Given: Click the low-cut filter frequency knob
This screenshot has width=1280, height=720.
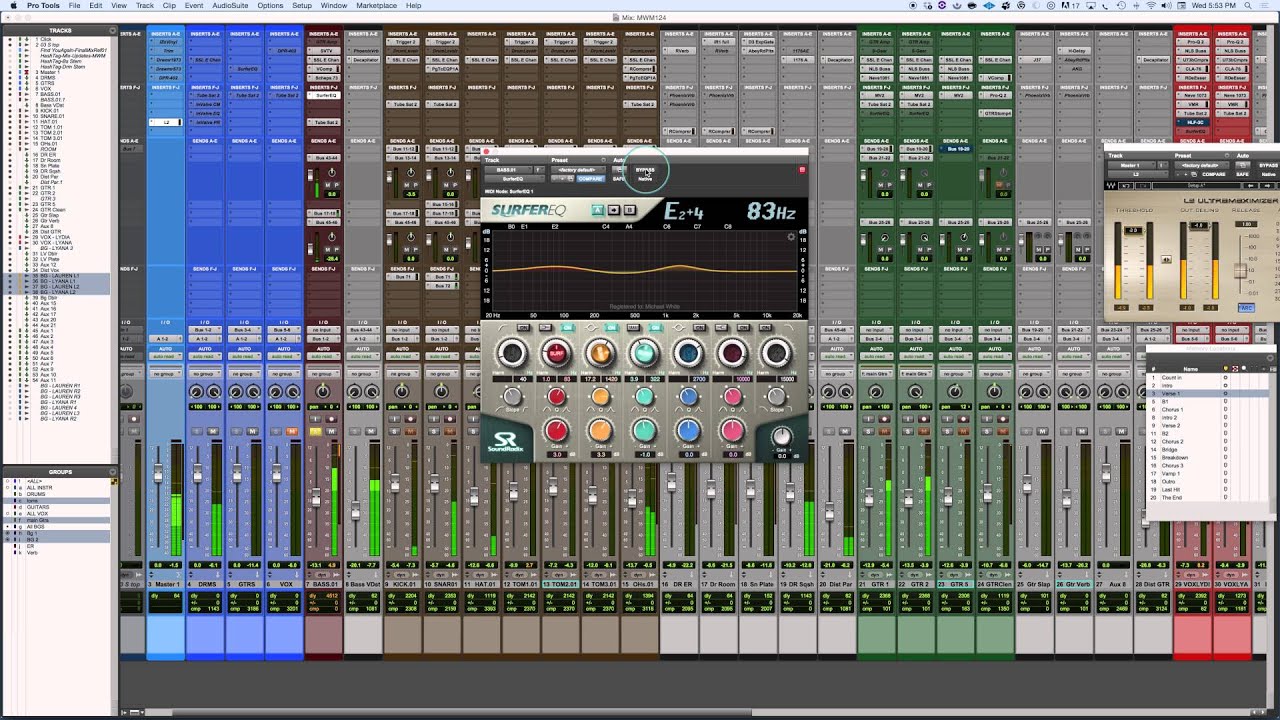Looking at the screenshot, I should pos(512,352).
